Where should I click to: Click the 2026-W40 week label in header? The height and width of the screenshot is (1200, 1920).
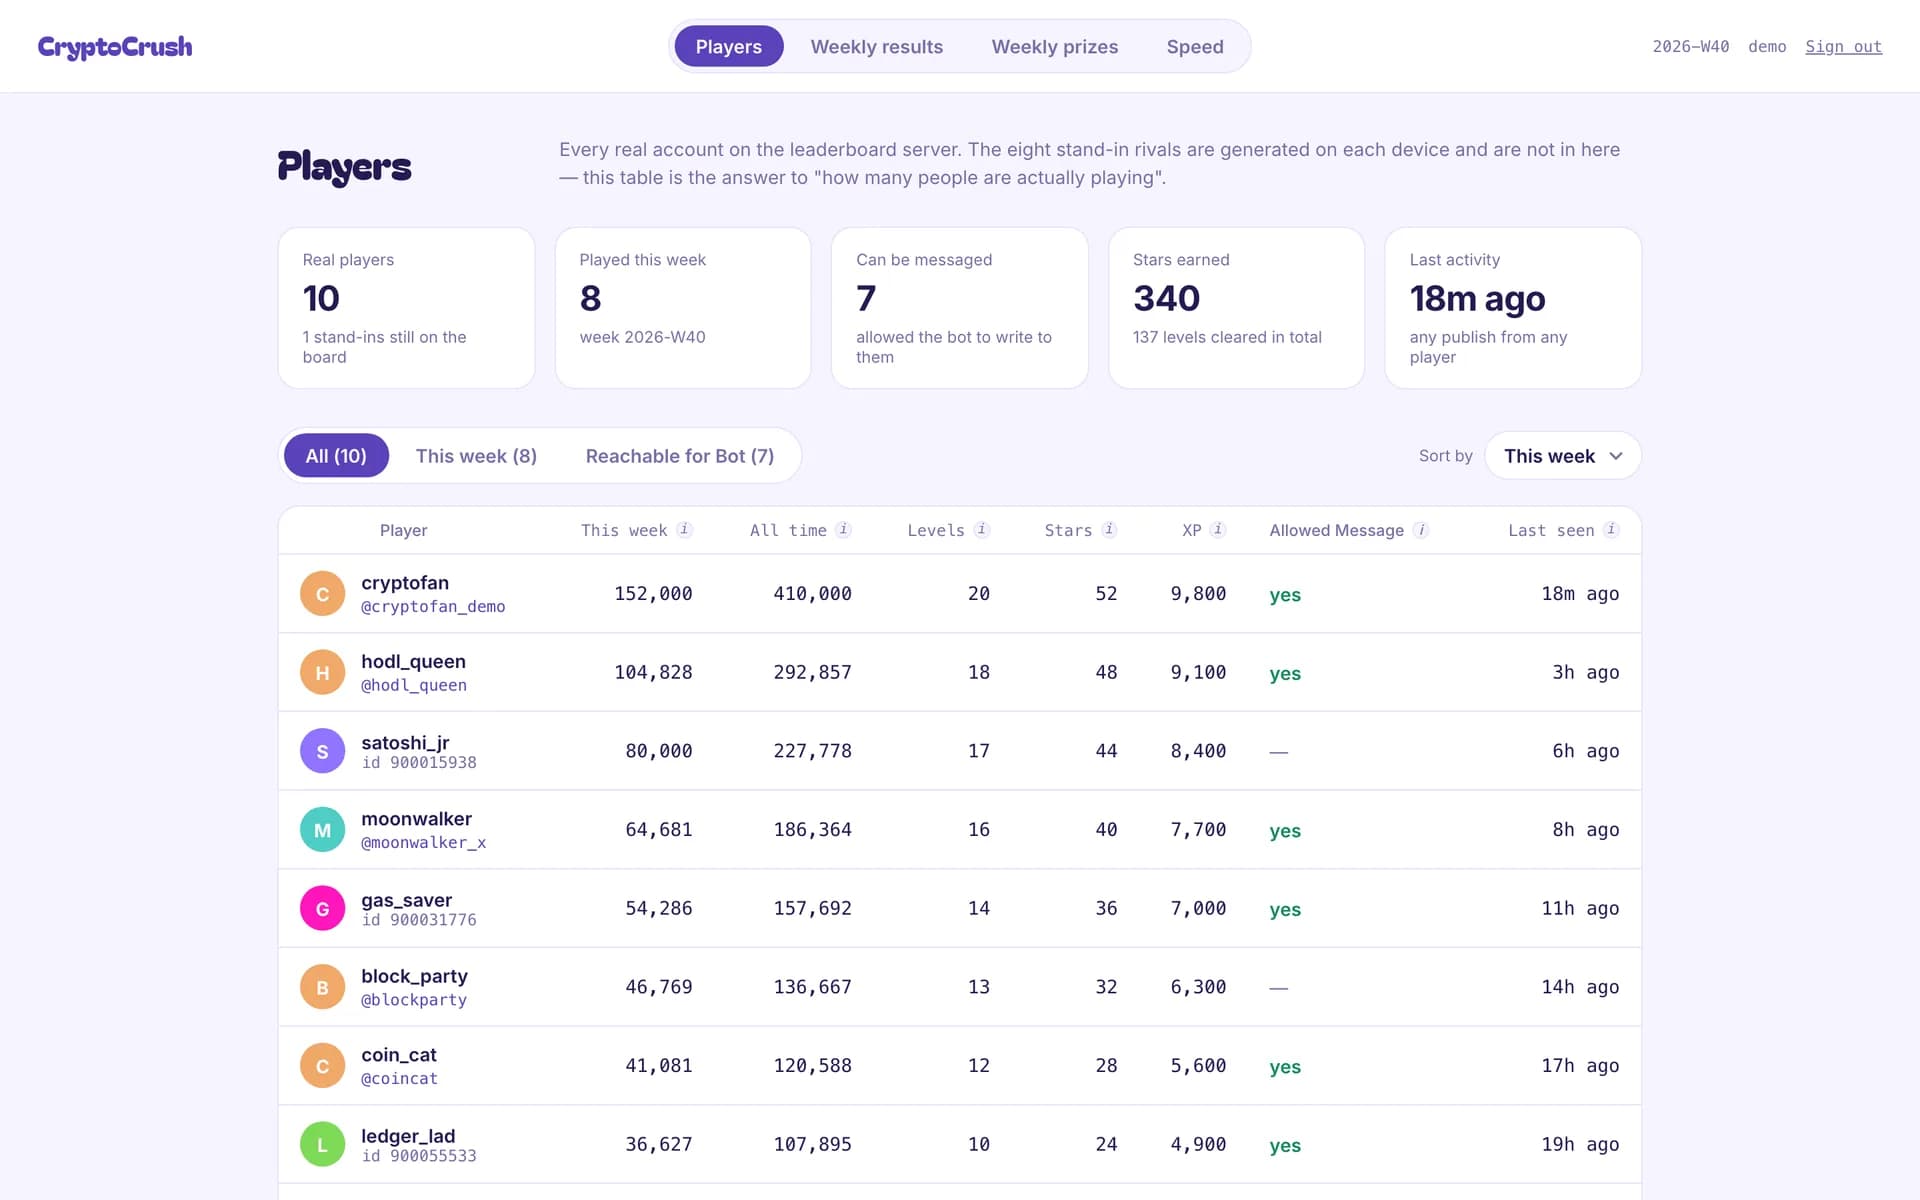click(x=1690, y=47)
